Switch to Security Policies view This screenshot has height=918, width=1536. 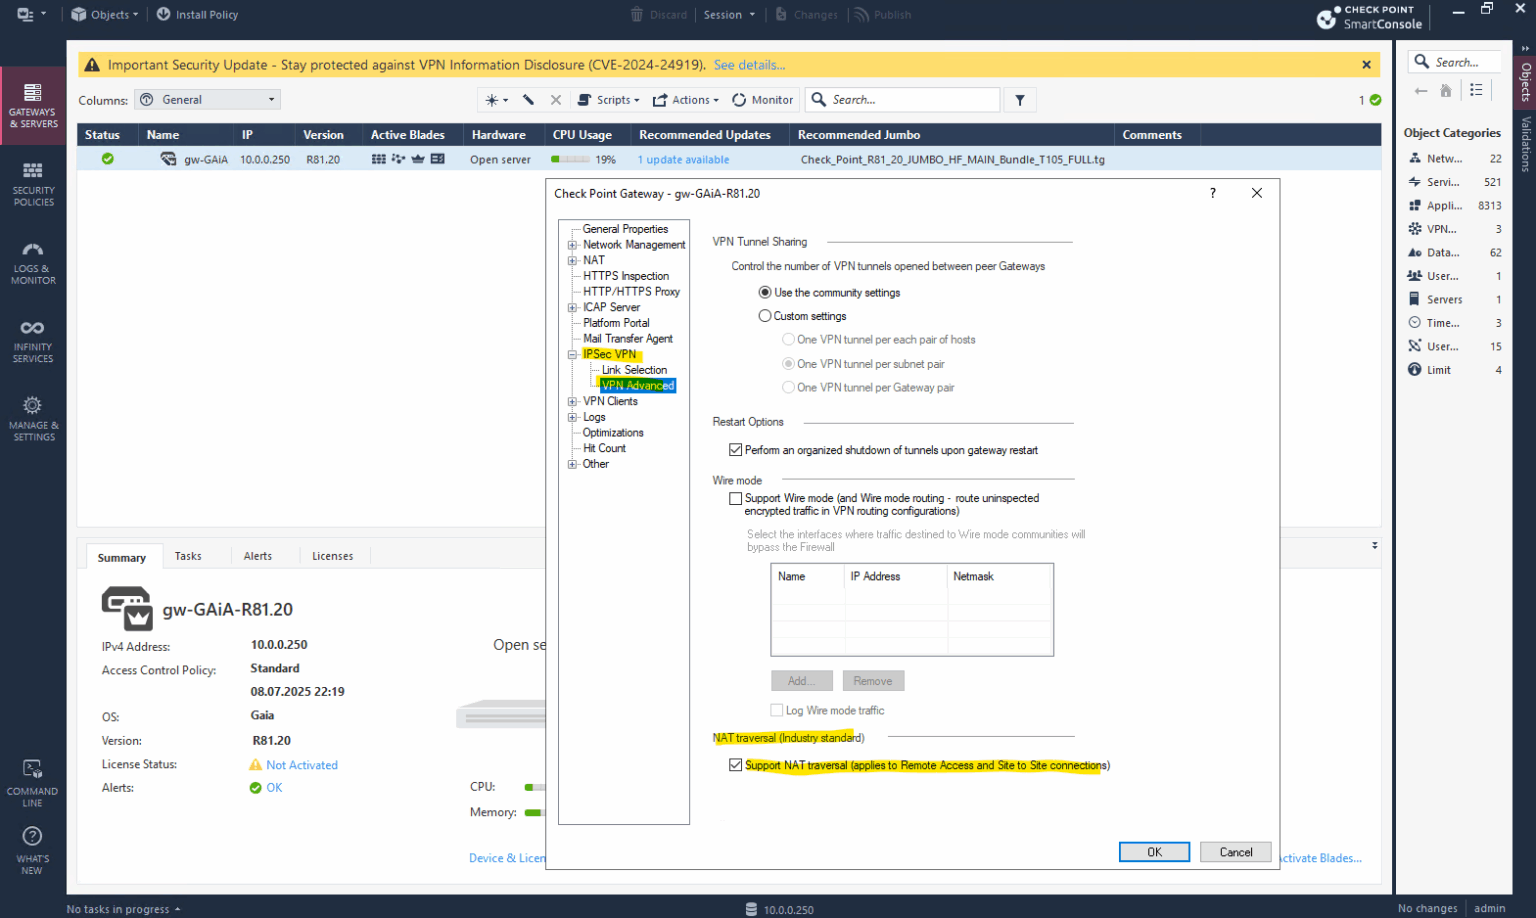click(33, 183)
